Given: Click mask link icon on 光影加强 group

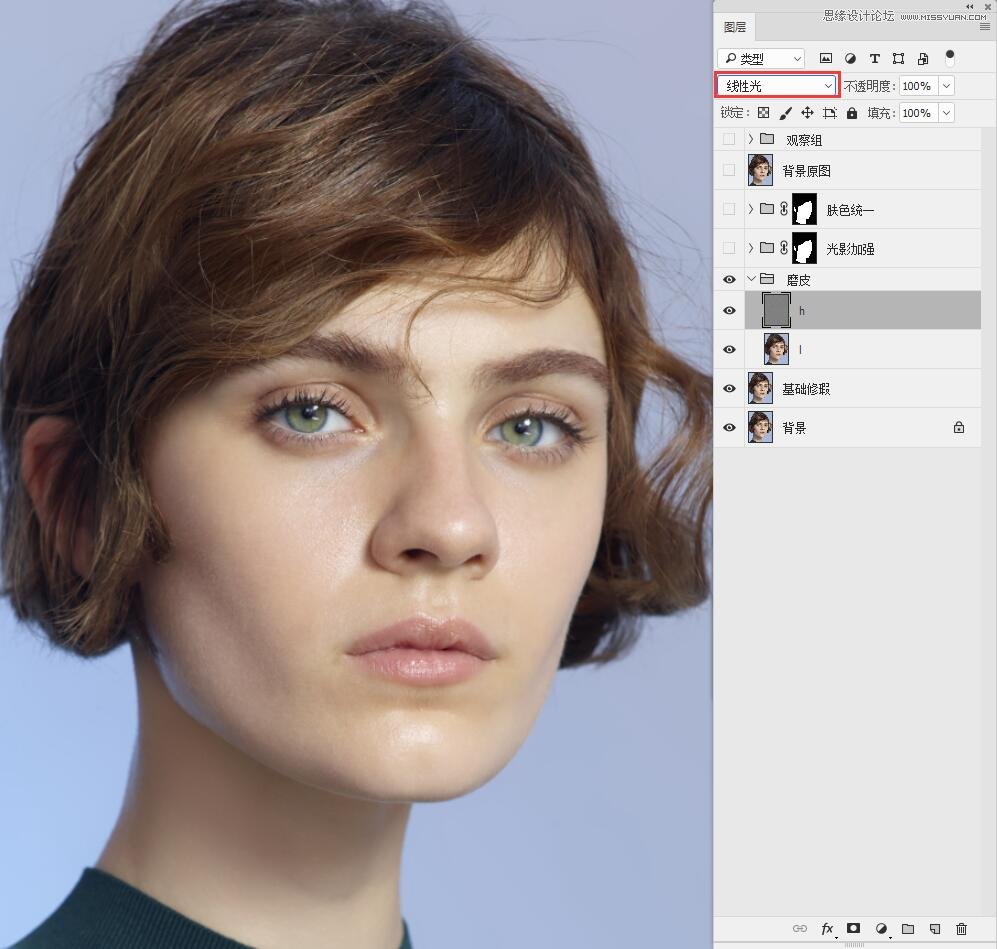Looking at the screenshot, I should coord(784,248).
